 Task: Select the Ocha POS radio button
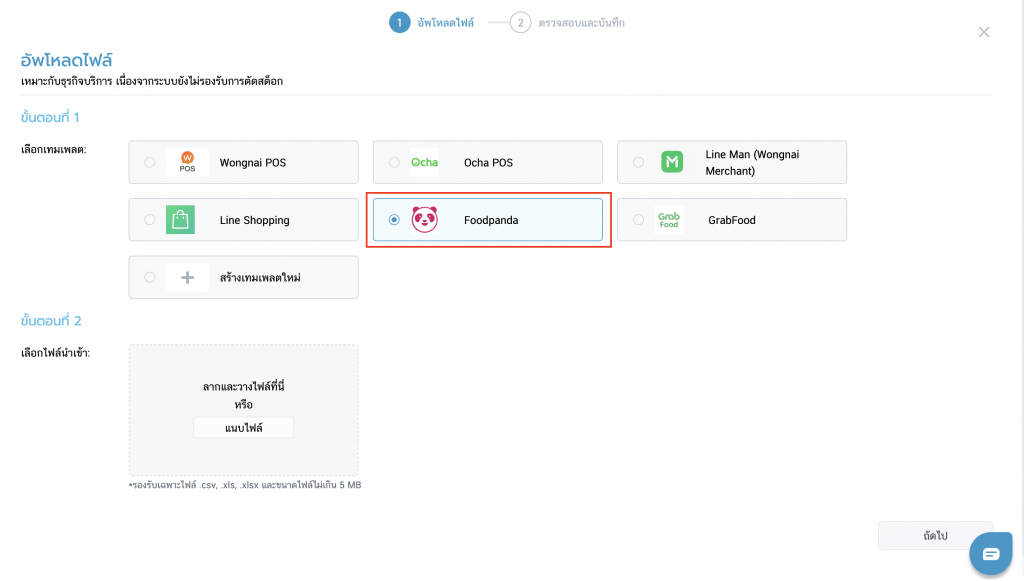point(394,162)
